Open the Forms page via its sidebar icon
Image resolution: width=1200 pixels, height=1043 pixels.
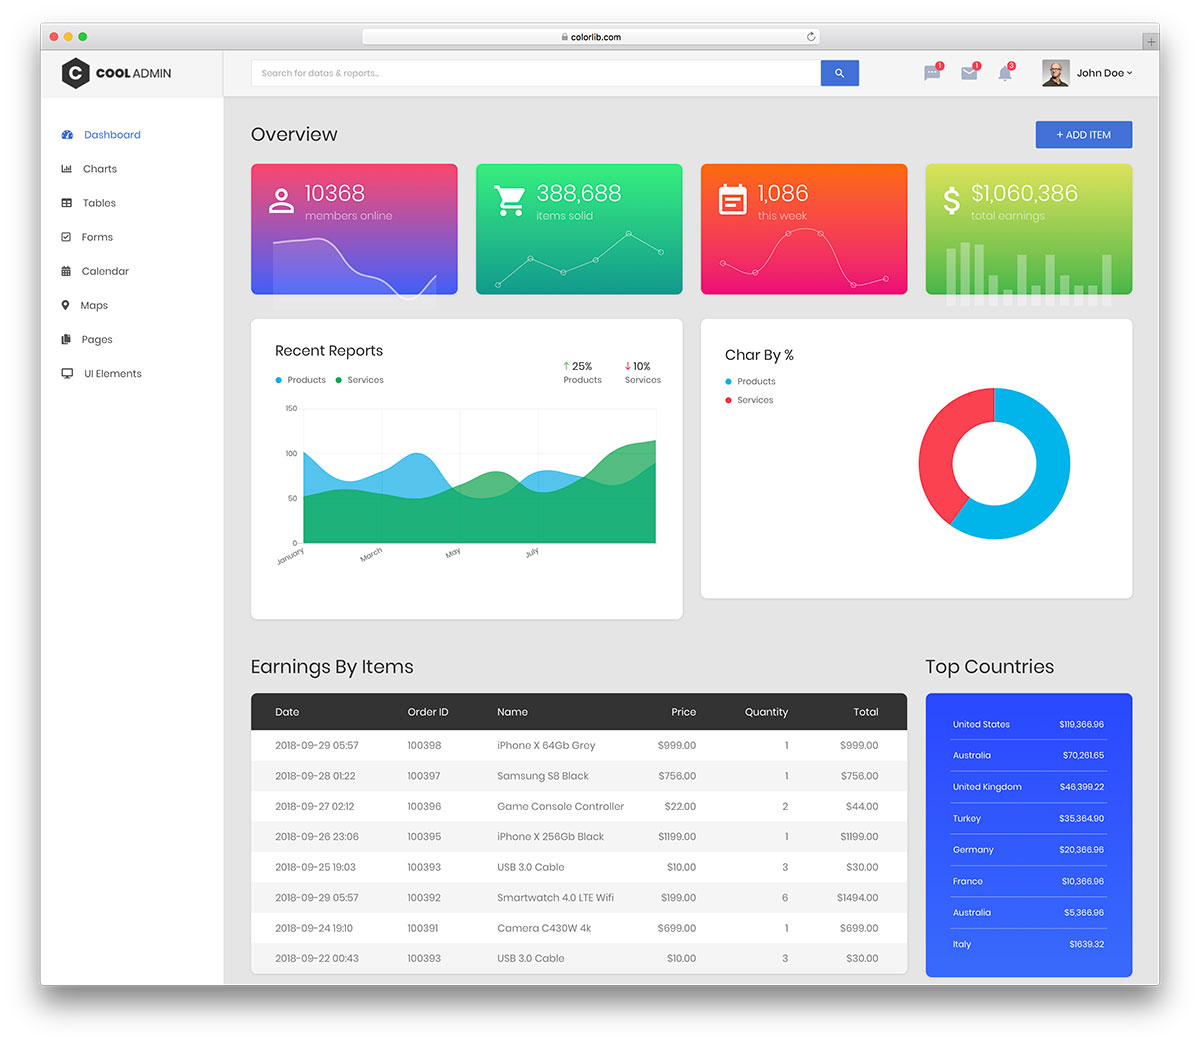66,237
